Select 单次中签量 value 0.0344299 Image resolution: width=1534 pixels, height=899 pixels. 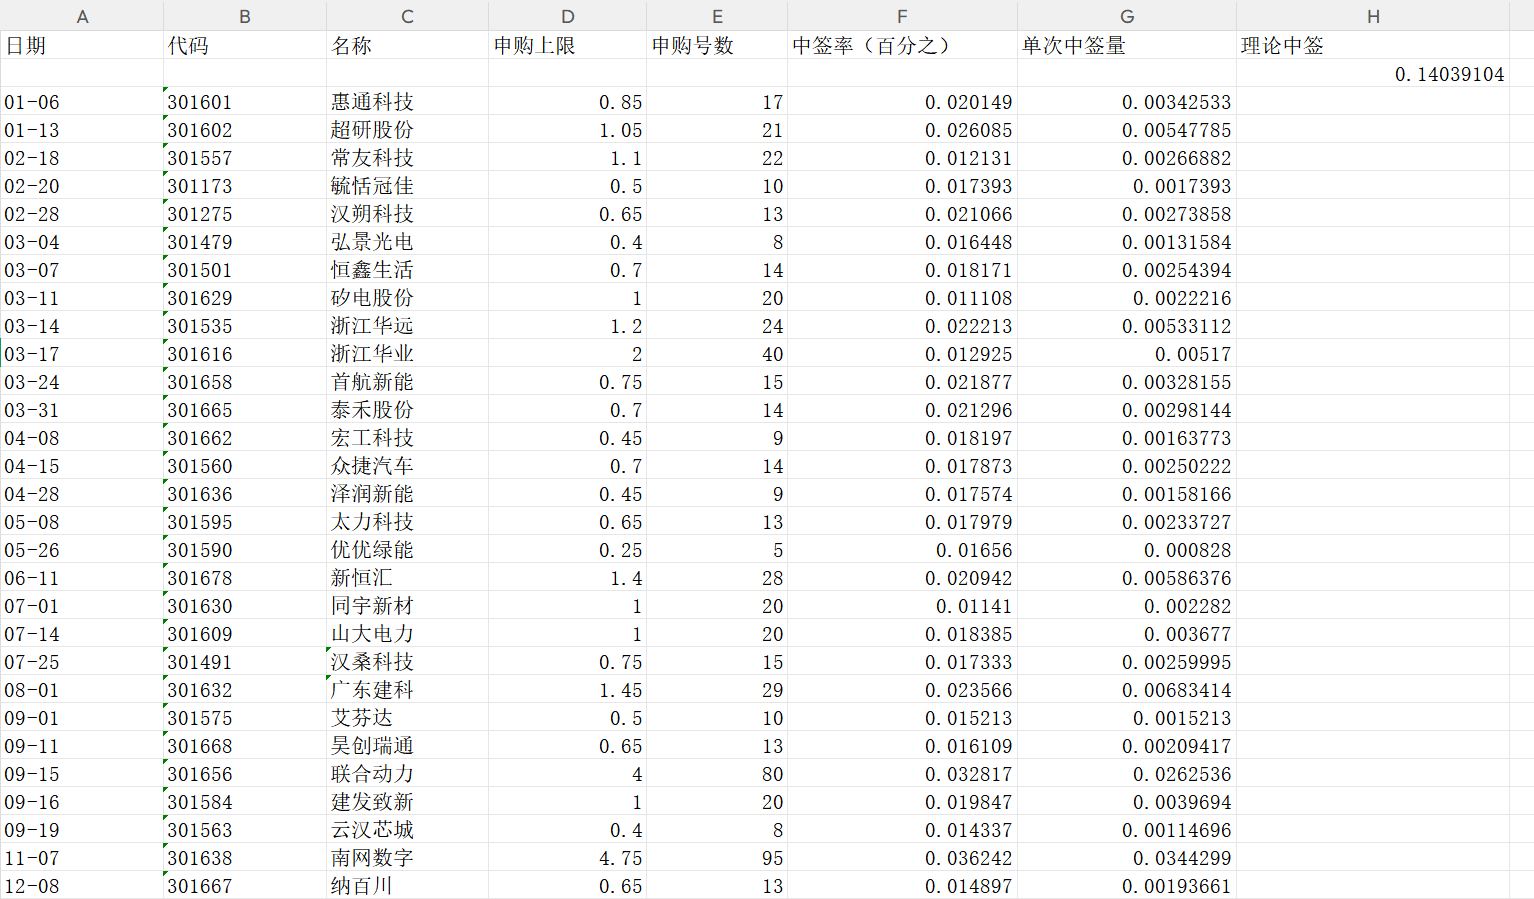(x=1127, y=857)
